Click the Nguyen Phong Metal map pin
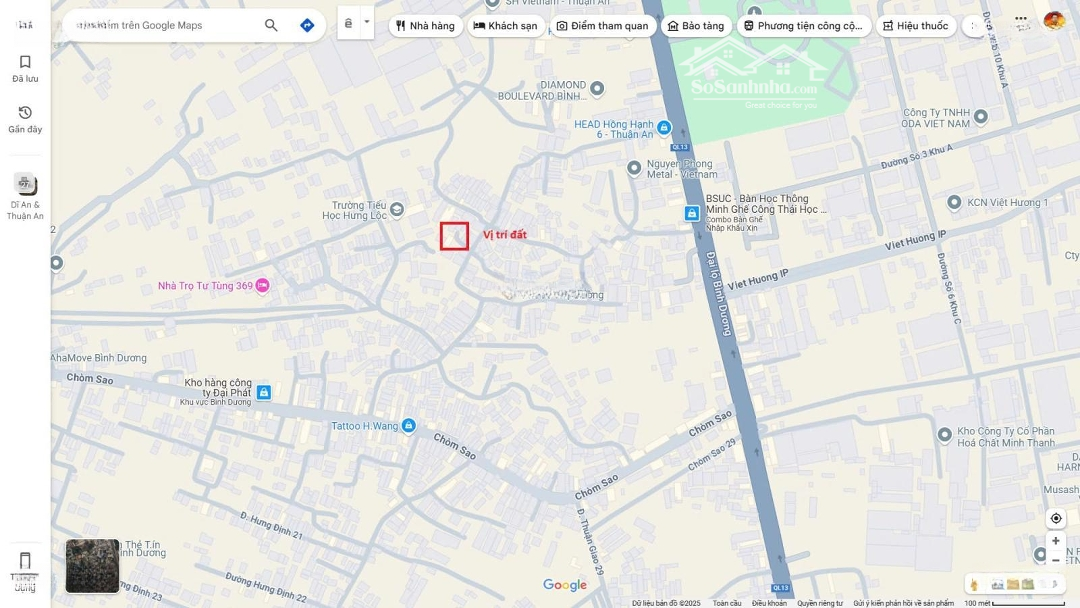 pos(634,168)
